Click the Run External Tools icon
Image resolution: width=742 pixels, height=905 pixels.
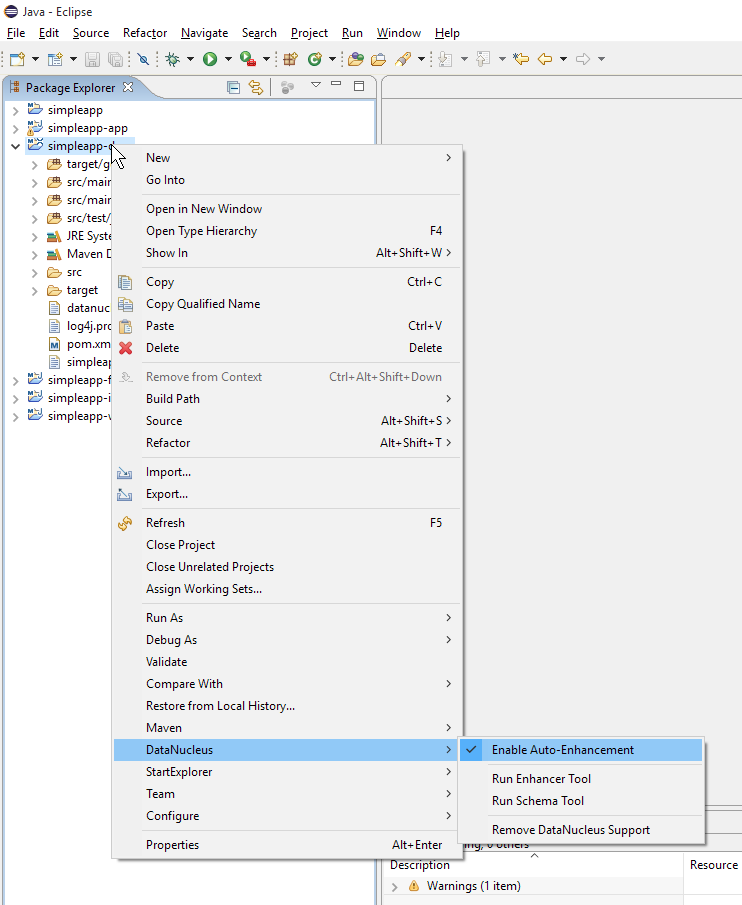[x=248, y=59]
